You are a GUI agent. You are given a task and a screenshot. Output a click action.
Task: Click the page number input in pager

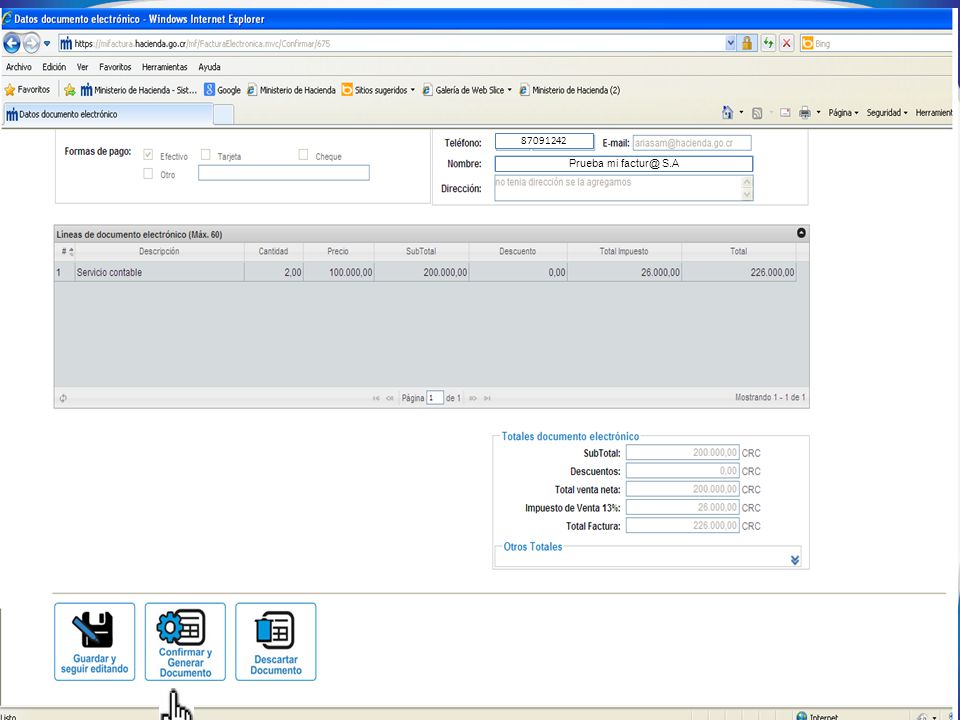click(435, 398)
